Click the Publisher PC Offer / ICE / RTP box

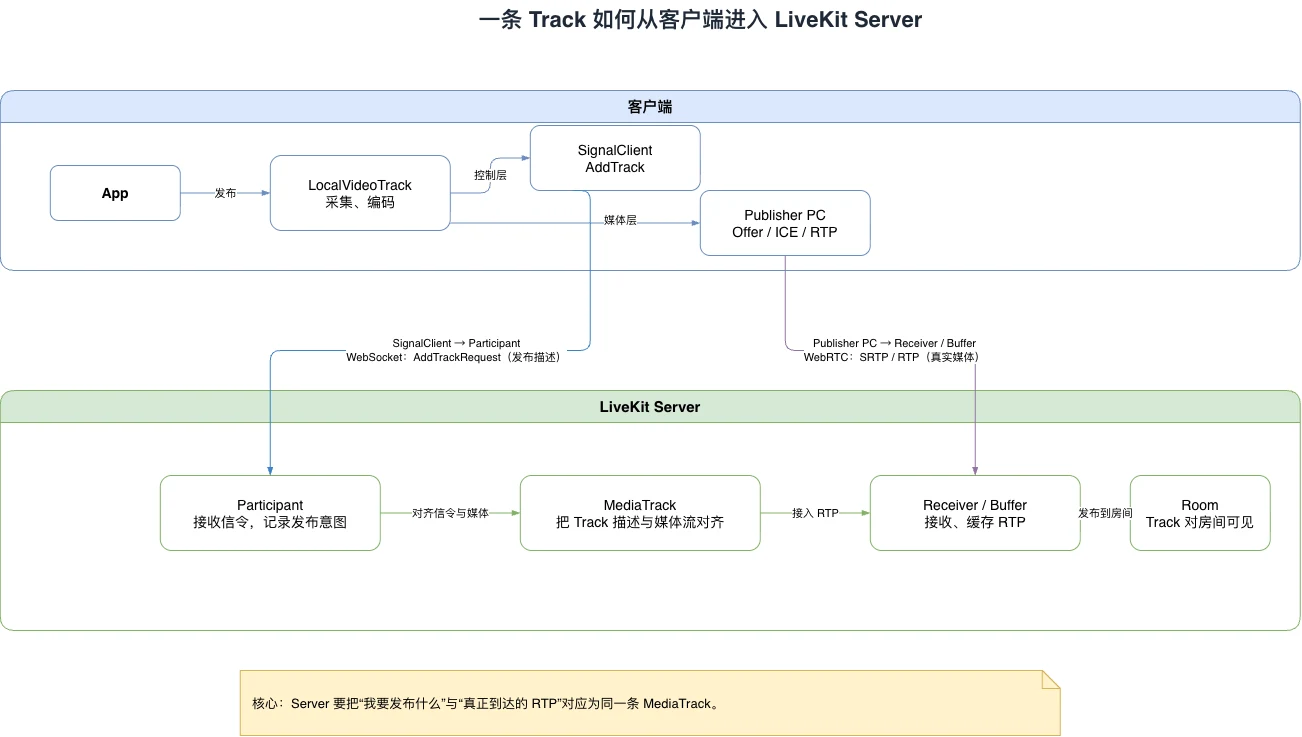pos(785,223)
